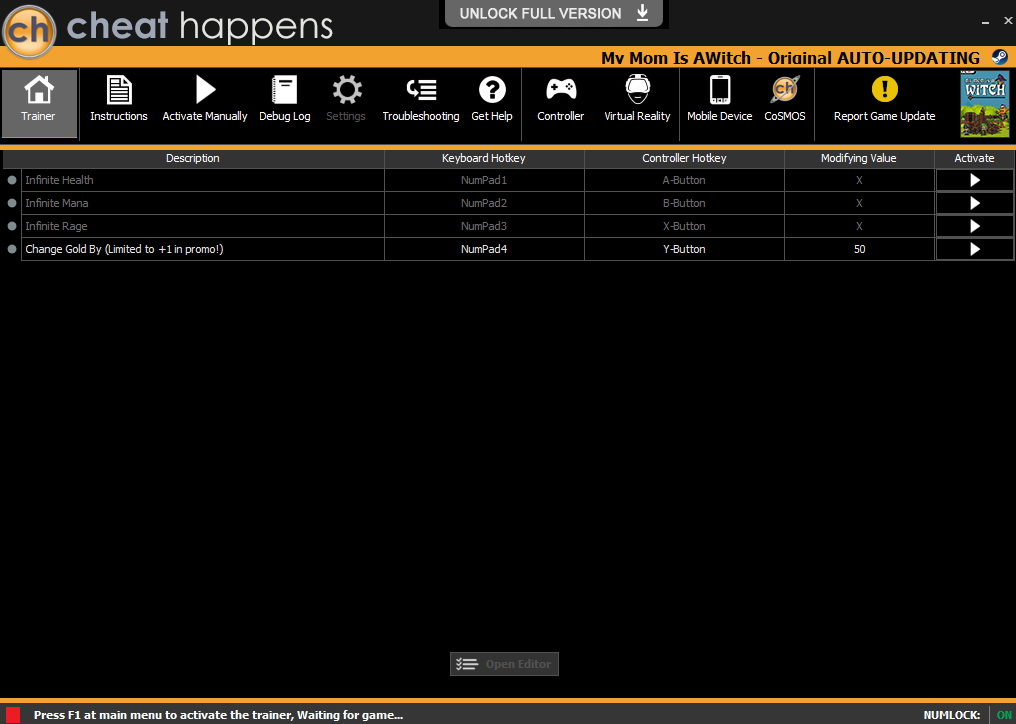The width and height of the screenshot is (1016, 724).
Task: Select the NumPad3 keyboard hotkey cell
Action: click(484, 226)
